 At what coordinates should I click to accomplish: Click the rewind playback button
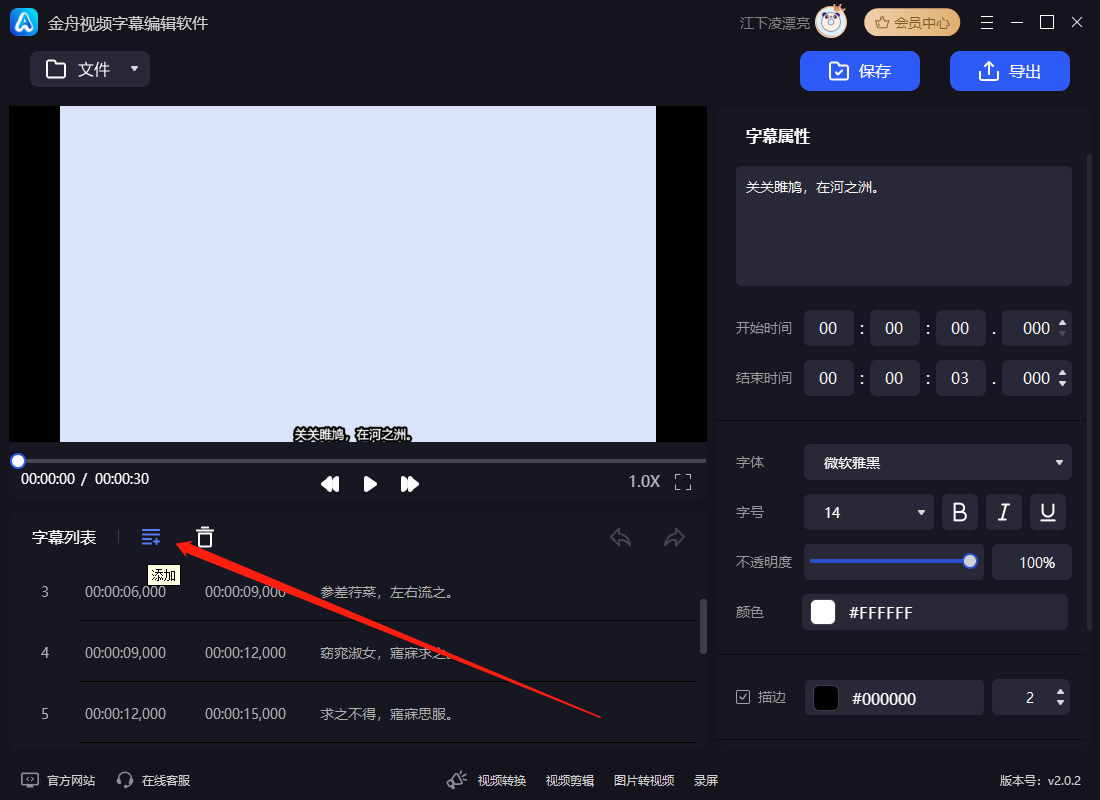330,484
